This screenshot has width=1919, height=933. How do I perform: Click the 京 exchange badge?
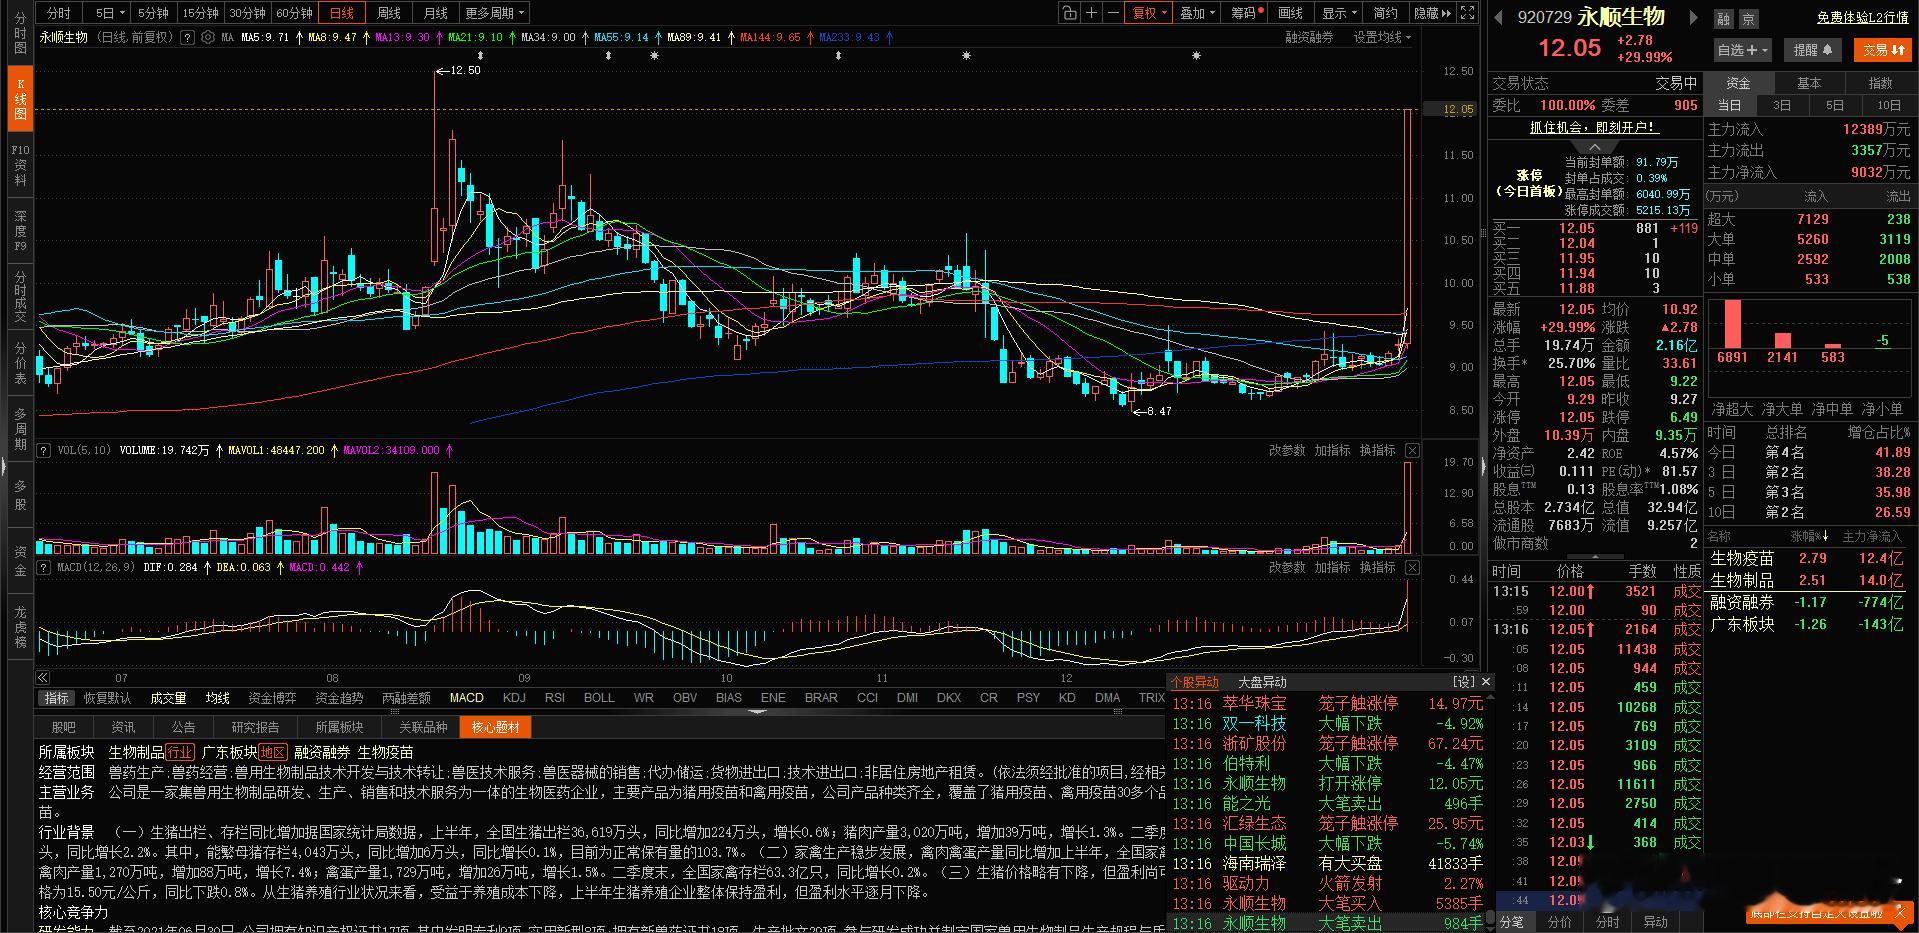pos(1748,19)
